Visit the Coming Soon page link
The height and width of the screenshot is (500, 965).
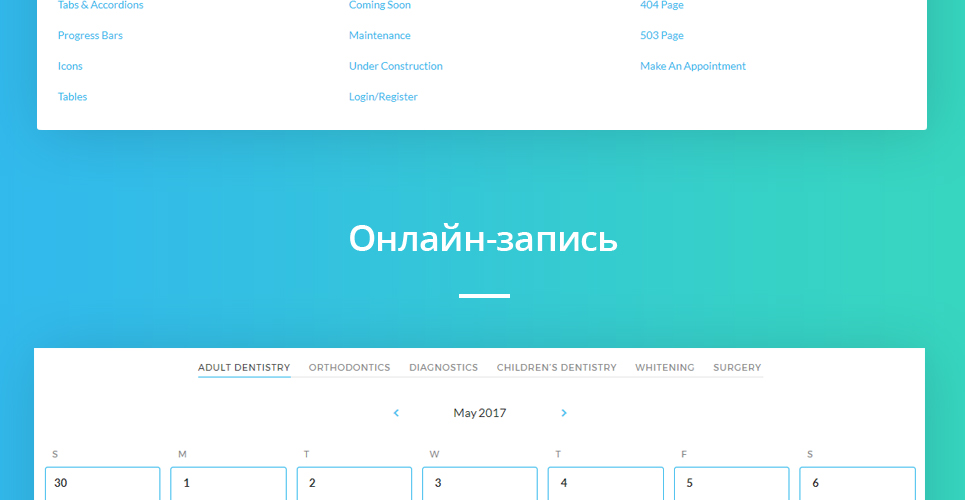[380, 5]
